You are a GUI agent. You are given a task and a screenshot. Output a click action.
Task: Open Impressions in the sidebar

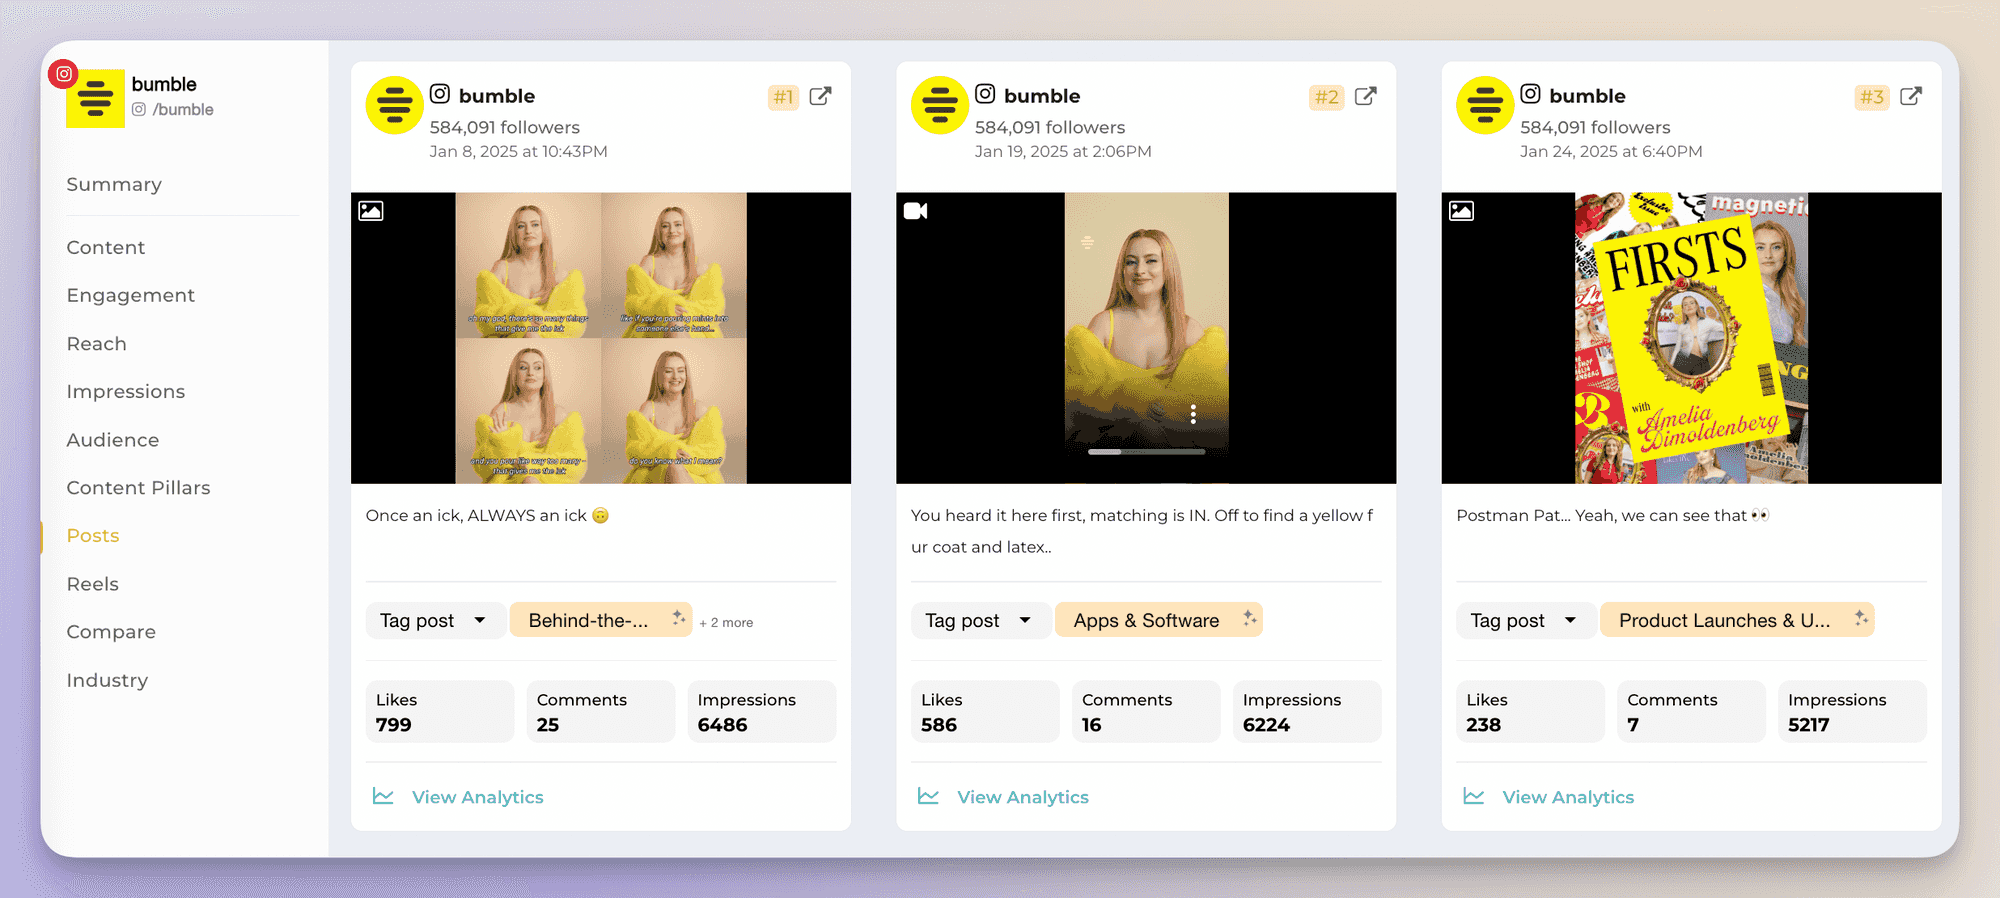tap(126, 391)
